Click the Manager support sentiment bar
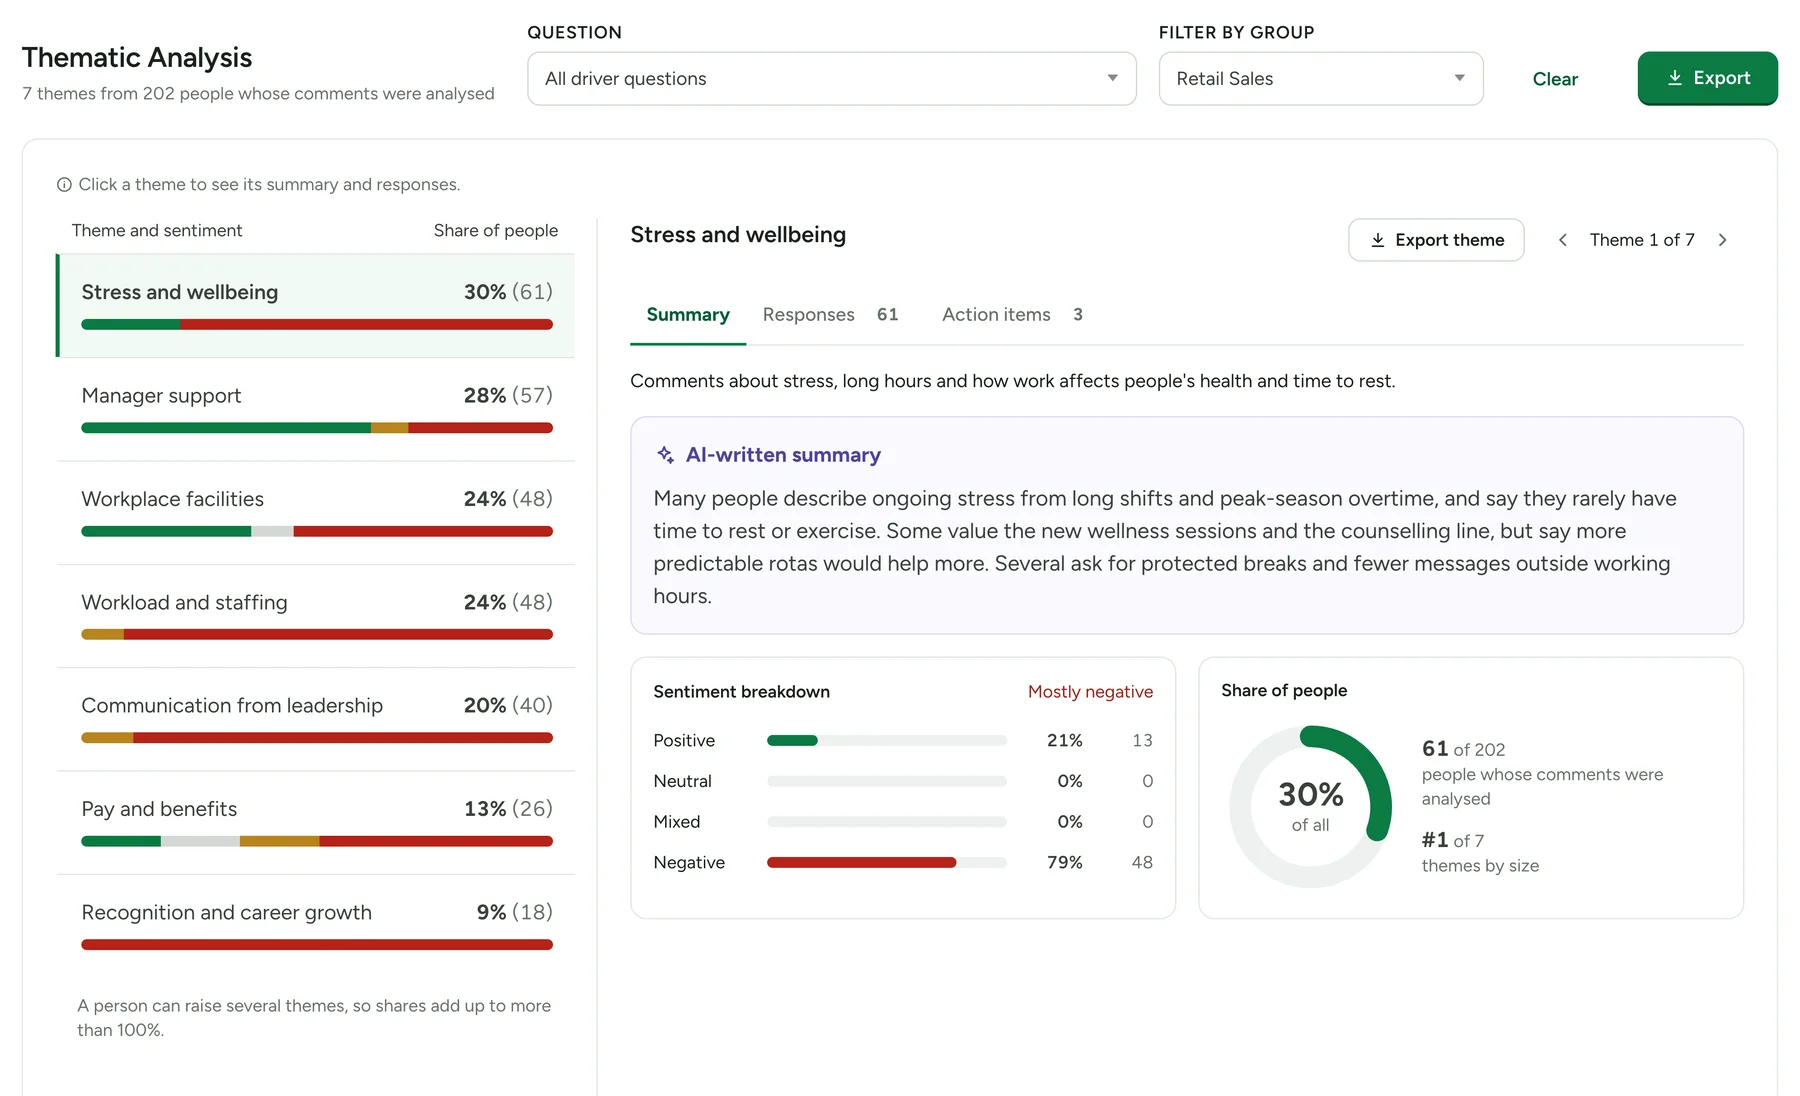The width and height of the screenshot is (1800, 1096). 317,428
